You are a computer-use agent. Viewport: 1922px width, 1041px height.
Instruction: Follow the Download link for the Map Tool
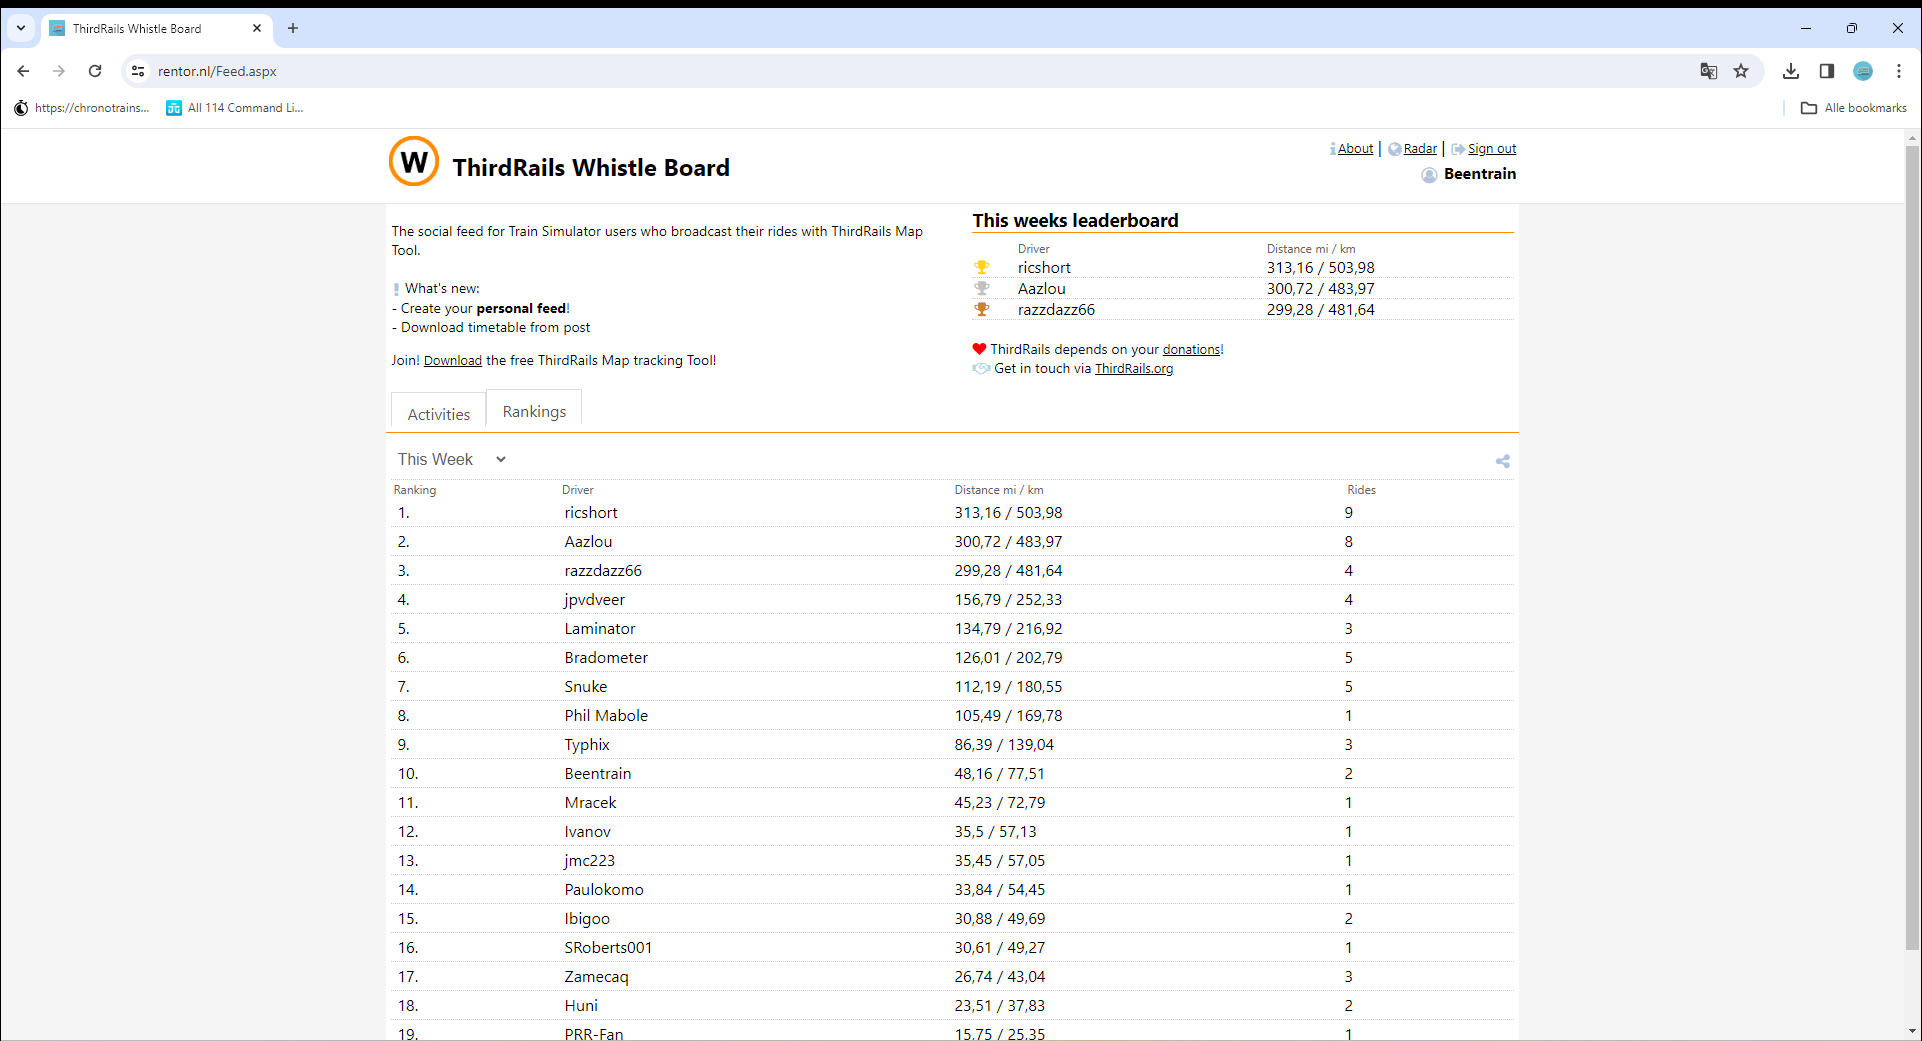[x=453, y=361]
